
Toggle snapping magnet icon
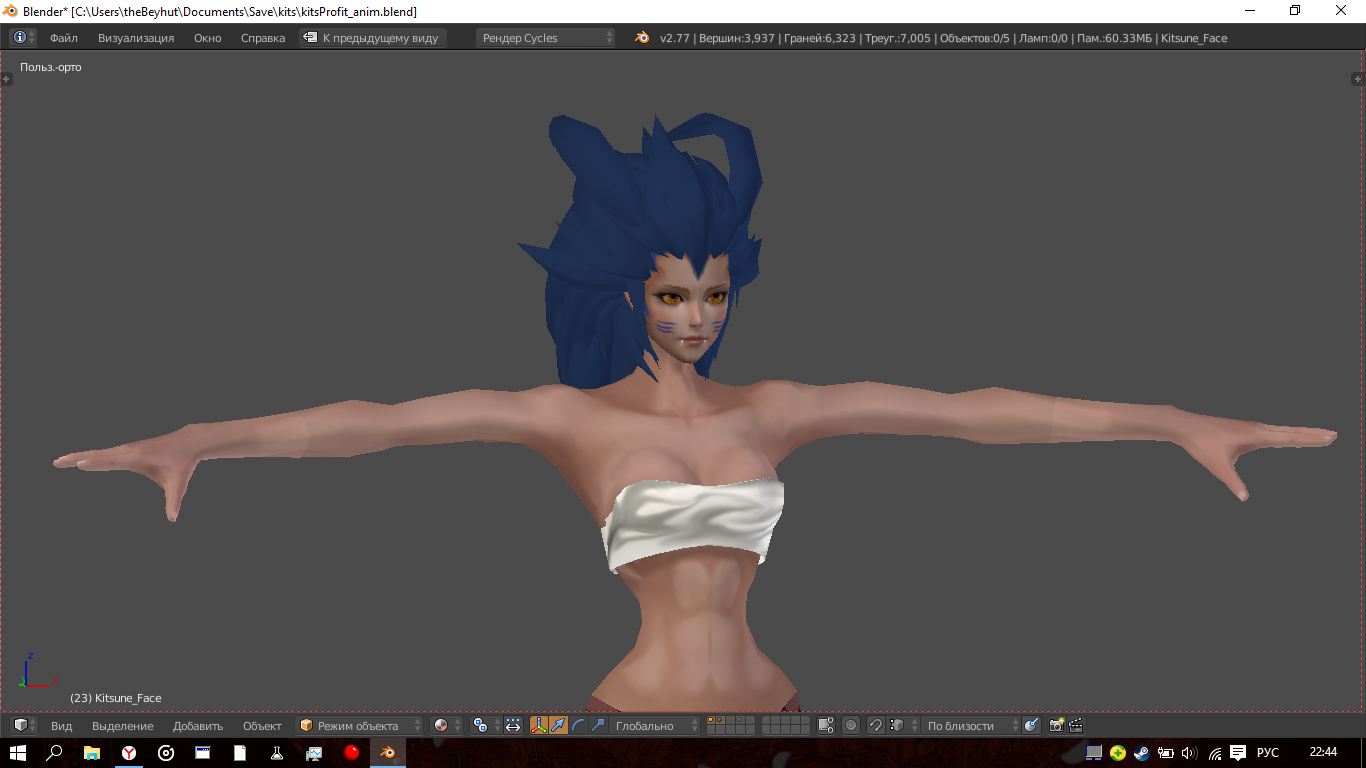click(876, 726)
